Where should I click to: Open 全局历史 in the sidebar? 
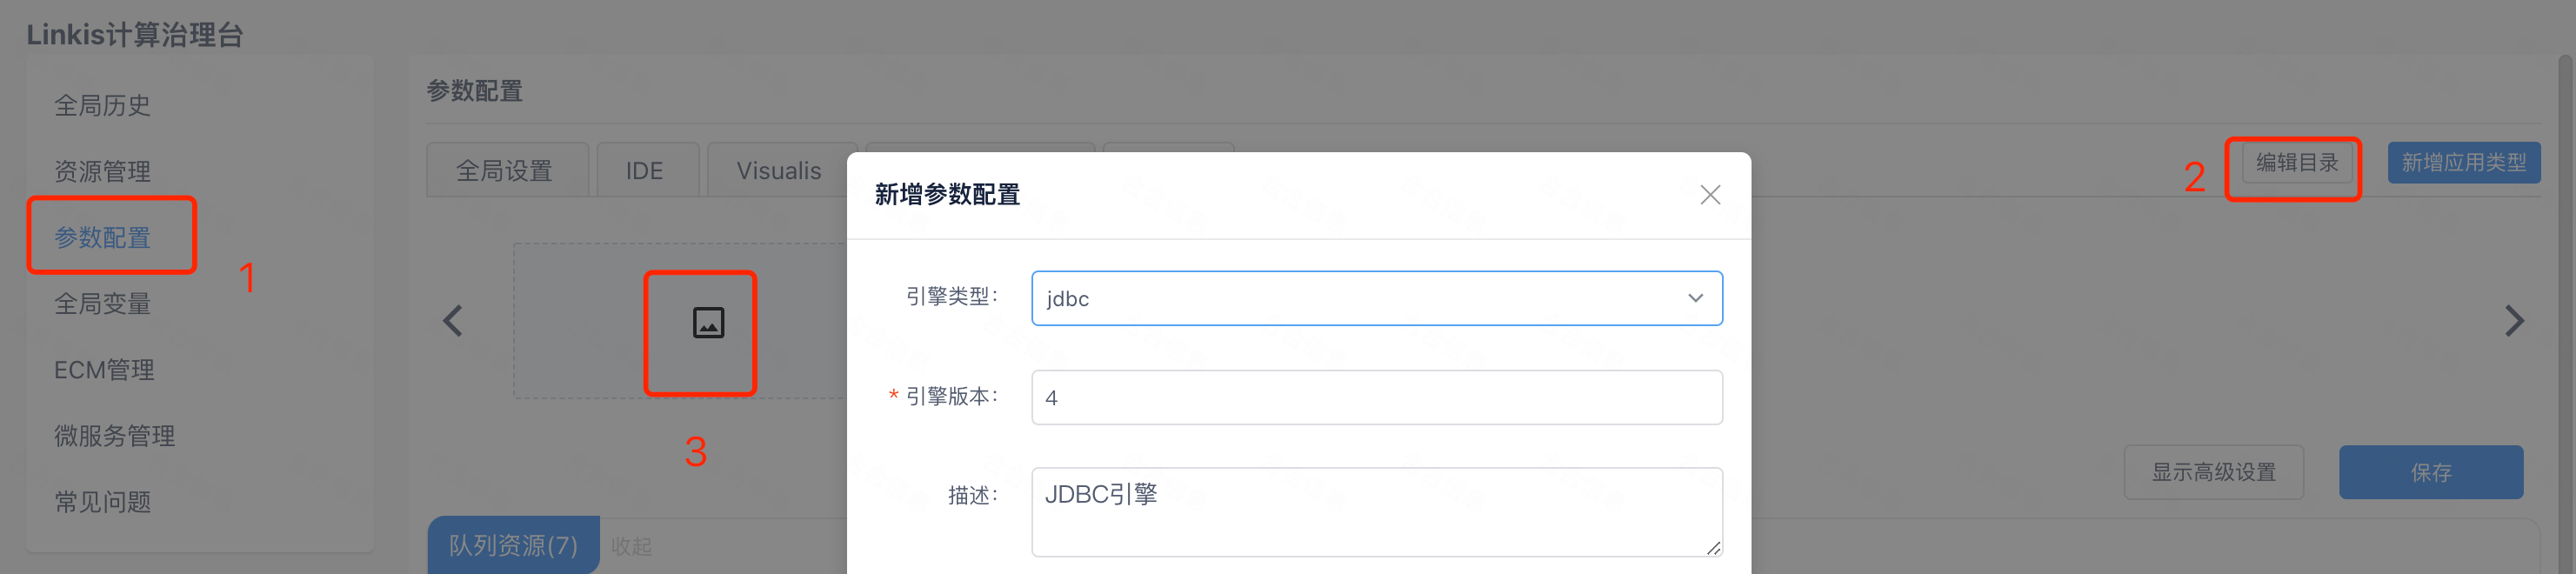[102, 105]
